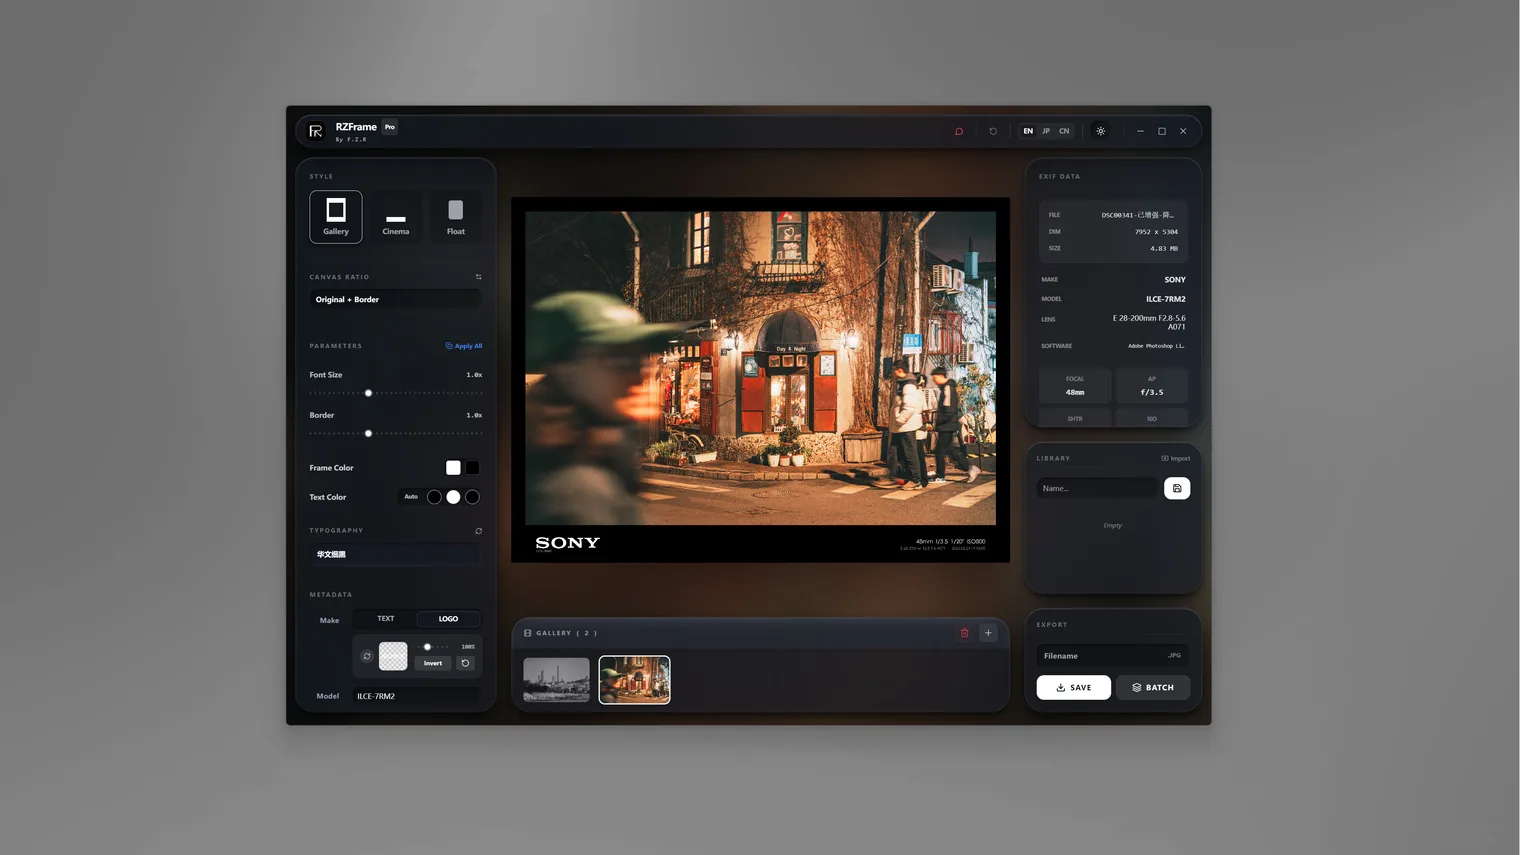Open the typography font selector
Viewport: 1520px width, 855px height.
(395, 554)
